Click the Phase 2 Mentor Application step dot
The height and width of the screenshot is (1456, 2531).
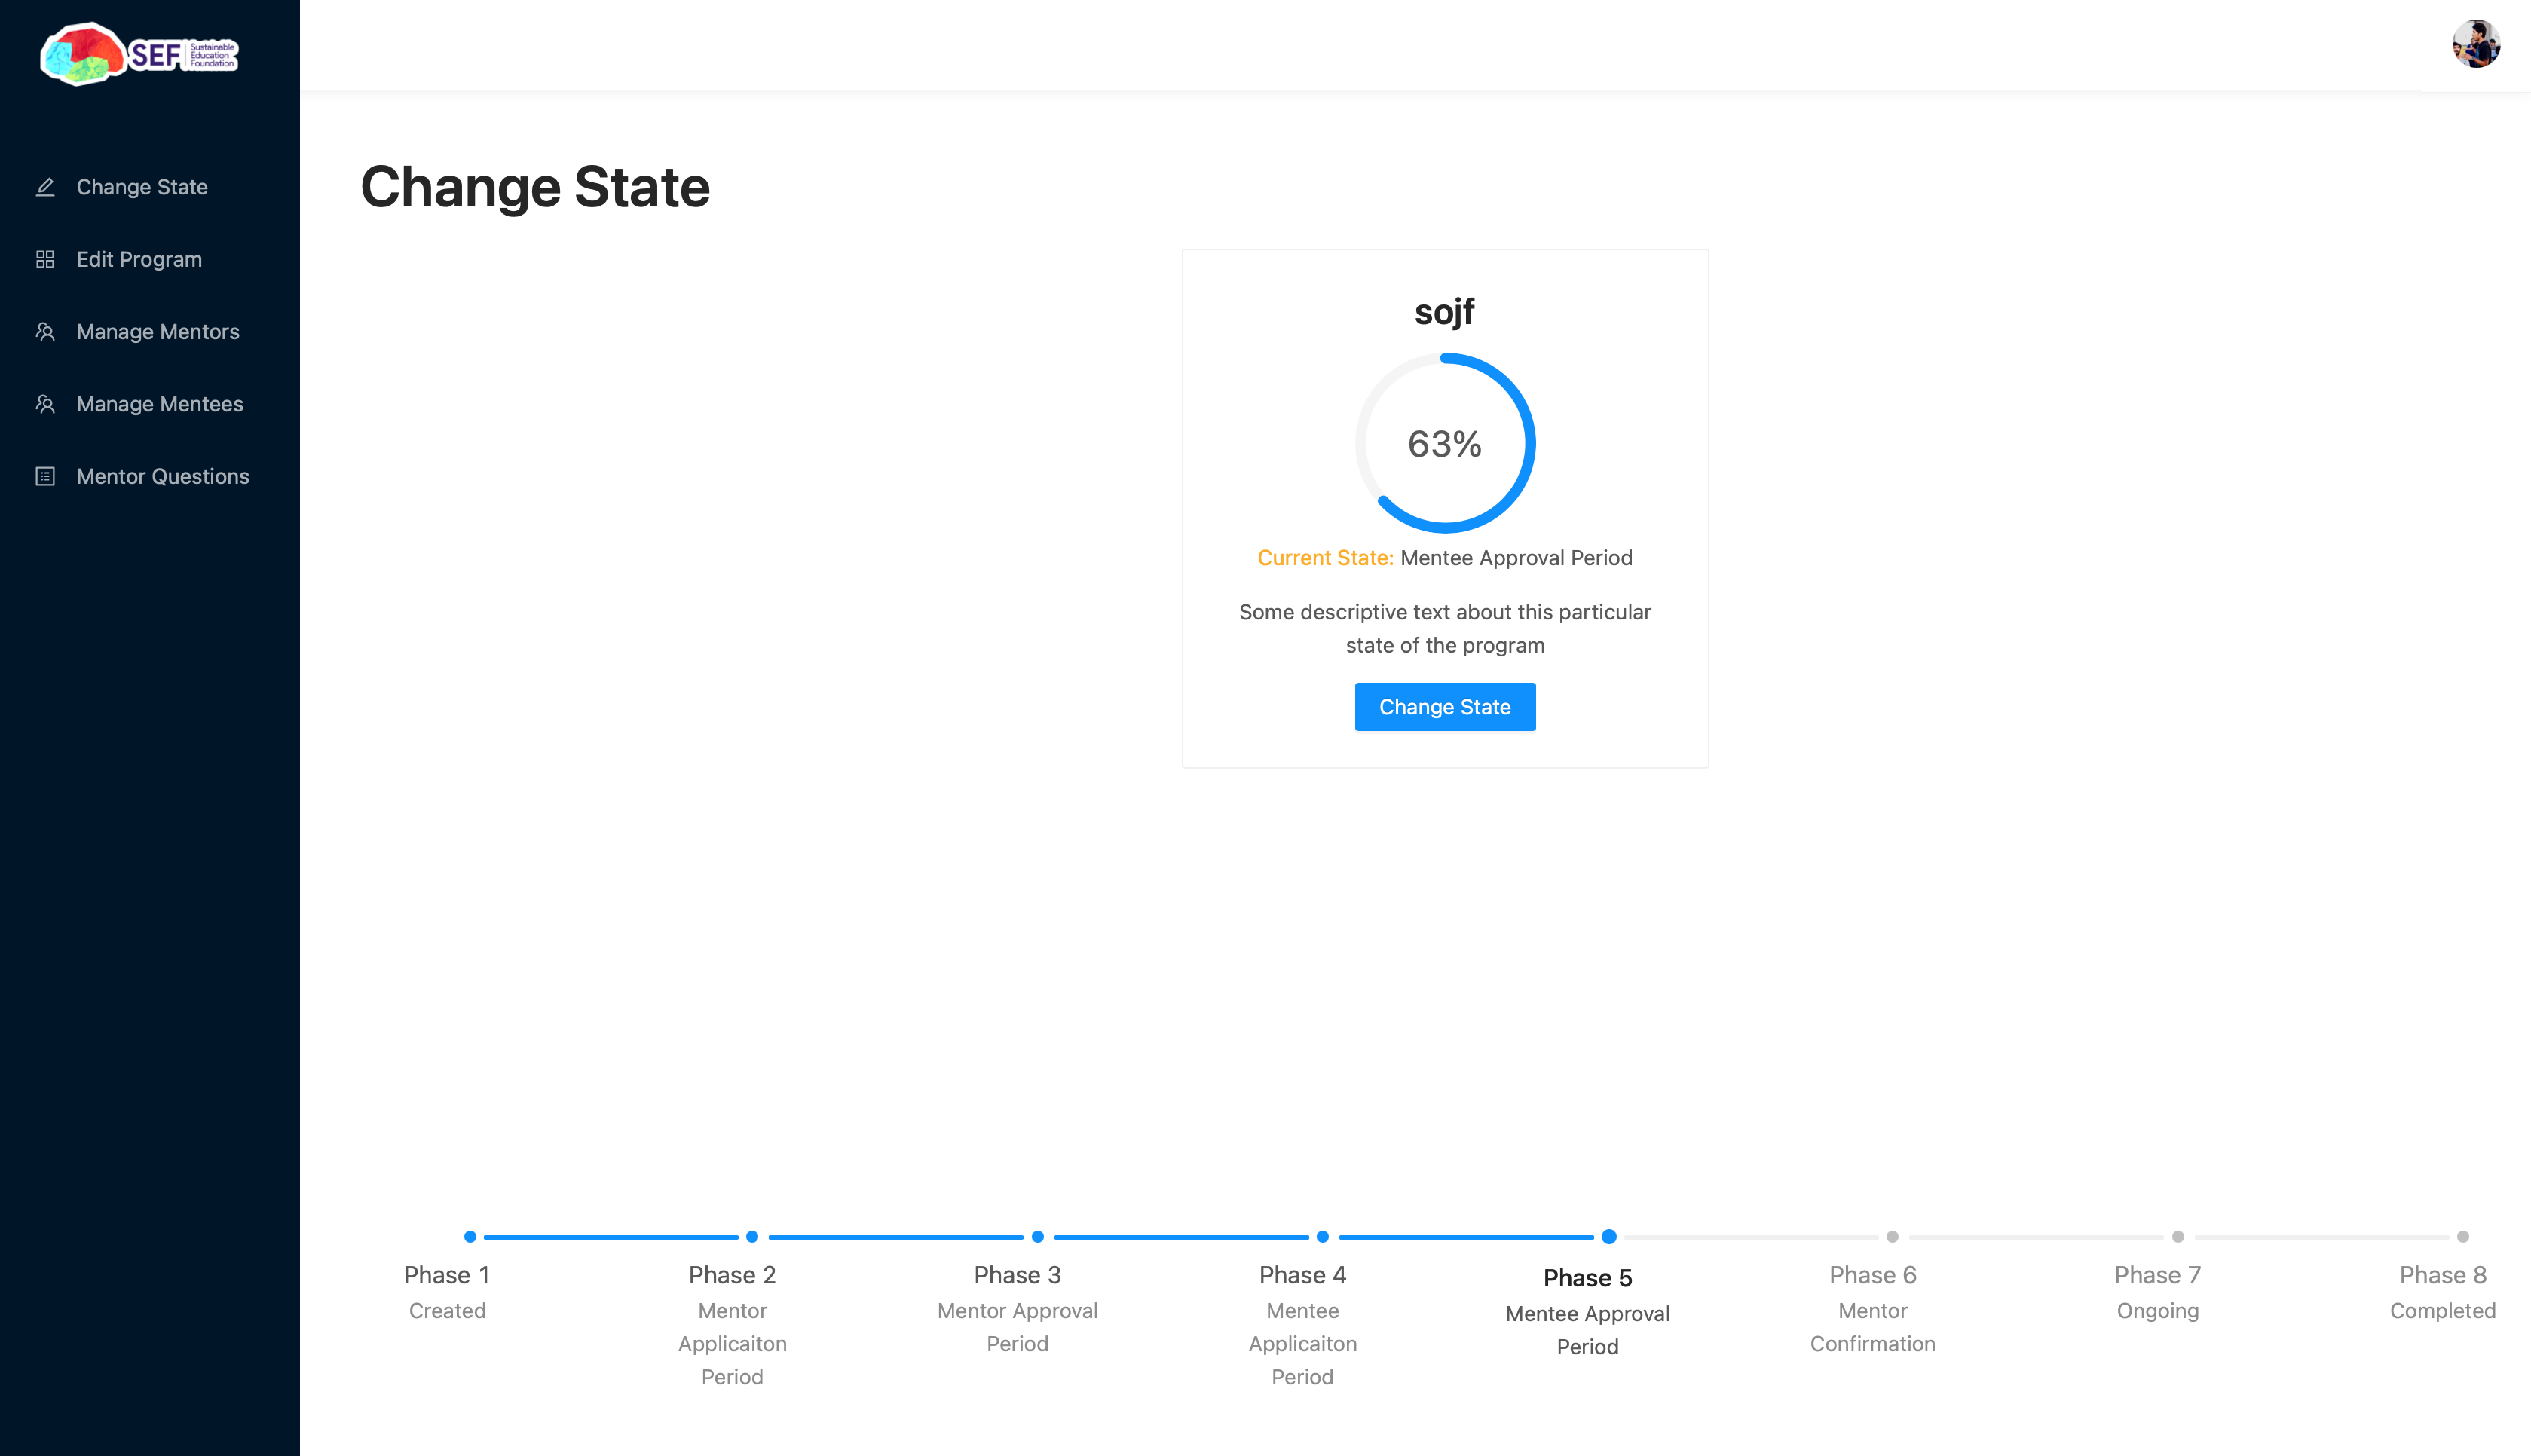click(x=752, y=1237)
